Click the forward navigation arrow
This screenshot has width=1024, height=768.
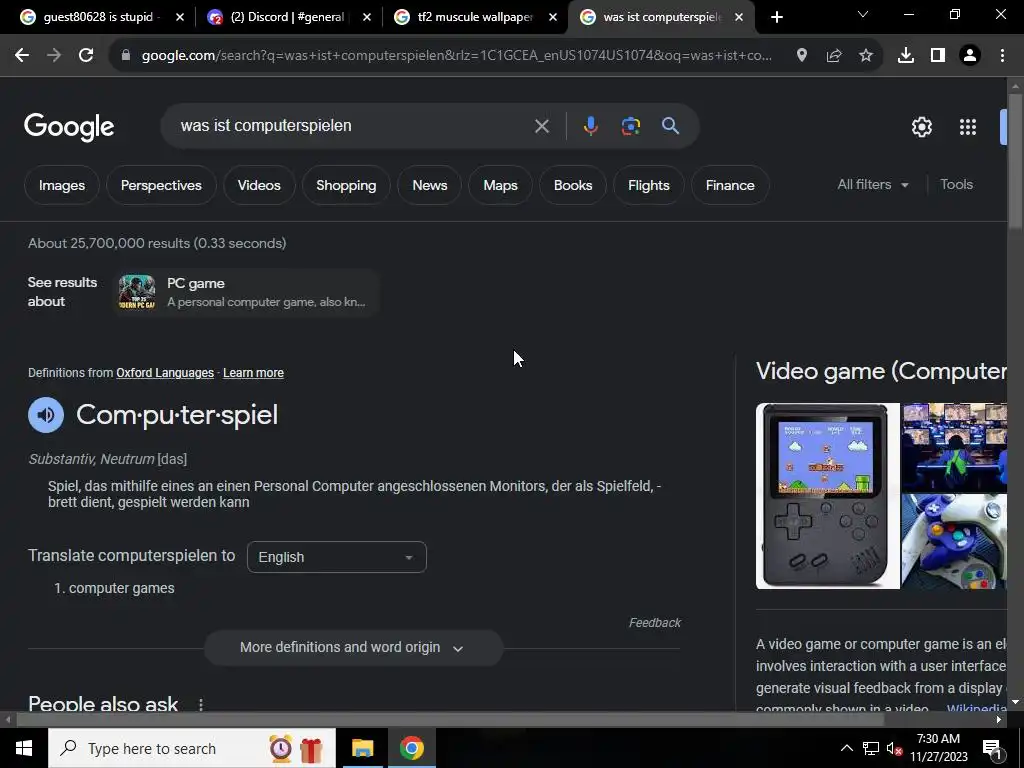point(54,56)
